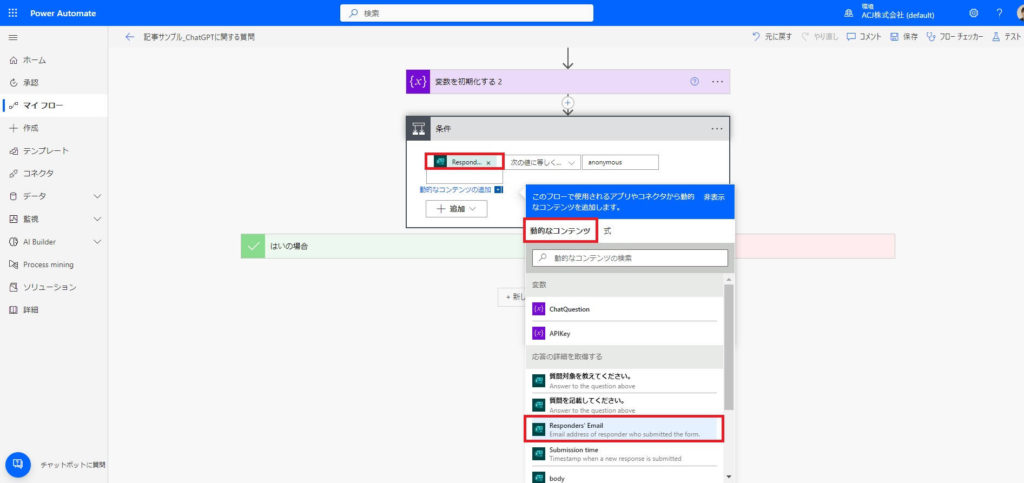1024x483 pixels.
Task: Click the 保存 save button
Action: point(904,37)
